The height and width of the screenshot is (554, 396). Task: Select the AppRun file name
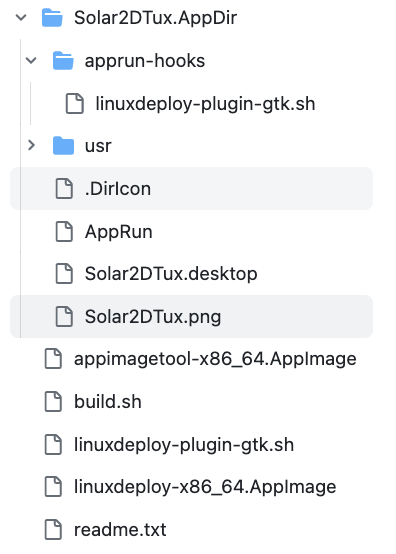(119, 232)
